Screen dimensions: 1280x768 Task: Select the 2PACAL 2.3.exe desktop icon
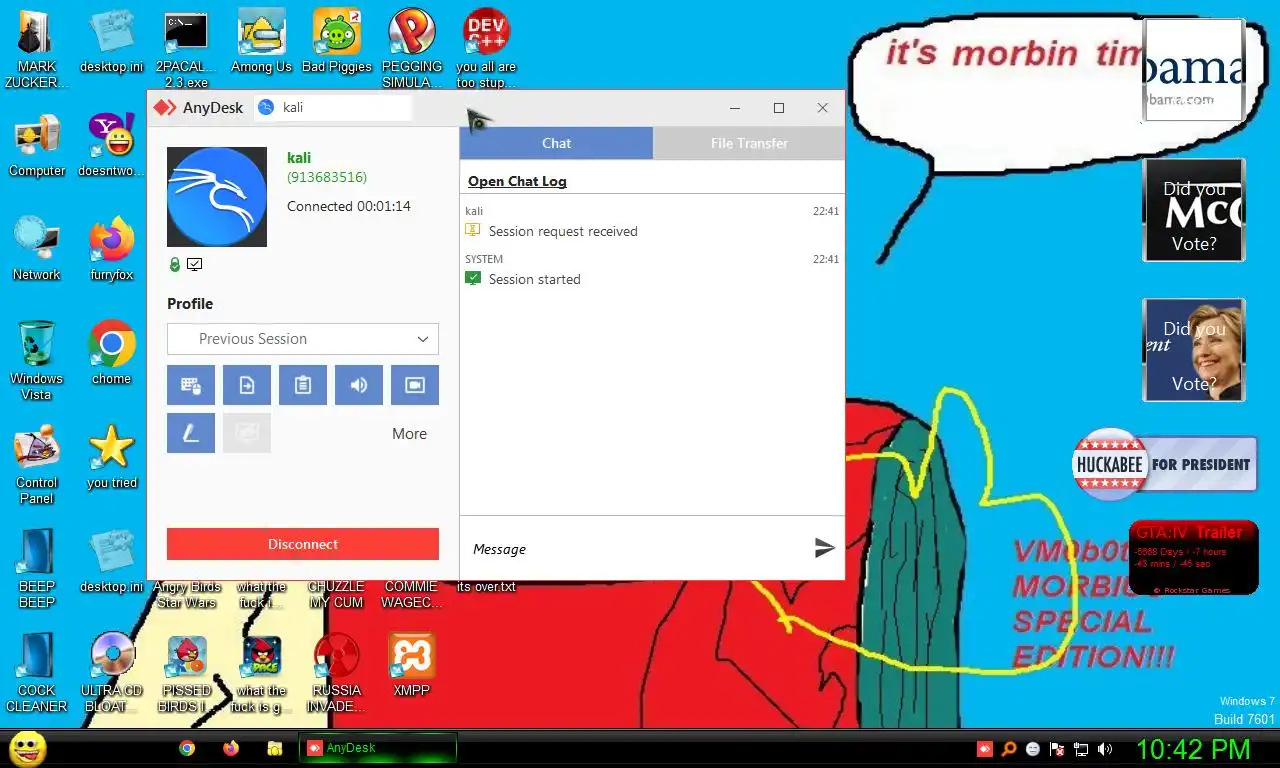186,50
